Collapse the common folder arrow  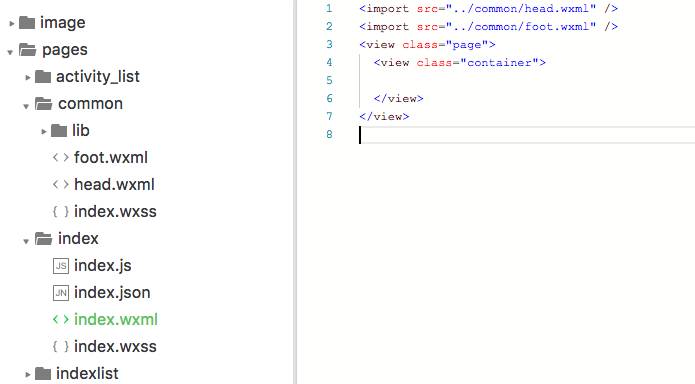tap(26, 106)
